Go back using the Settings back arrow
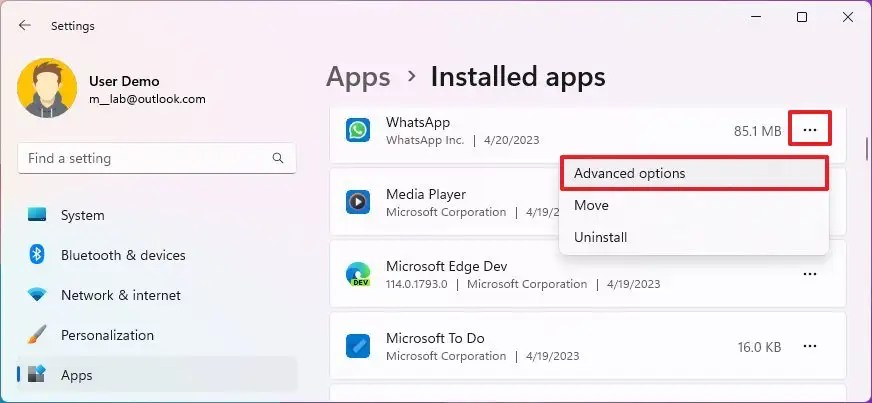Image resolution: width=872 pixels, height=403 pixels. point(24,26)
